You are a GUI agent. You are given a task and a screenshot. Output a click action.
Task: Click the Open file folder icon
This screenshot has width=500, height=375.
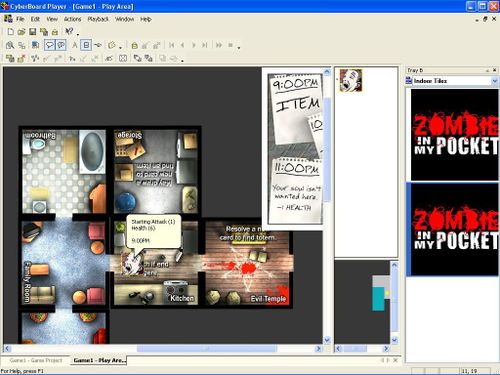click(x=21, y=32)
